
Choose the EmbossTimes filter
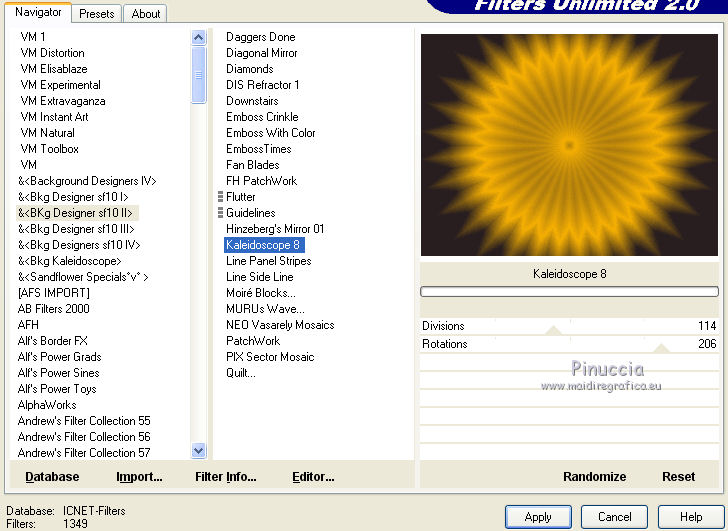pyautogui.click(x=259, y=149)
